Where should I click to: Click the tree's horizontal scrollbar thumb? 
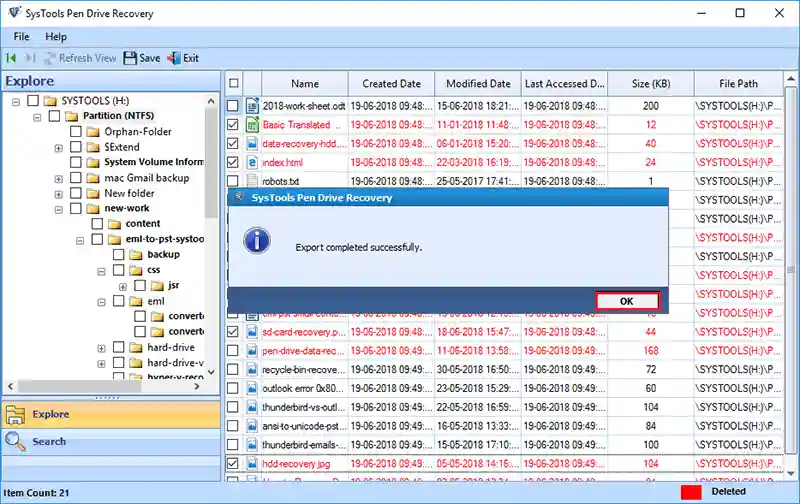pos(80,387)
